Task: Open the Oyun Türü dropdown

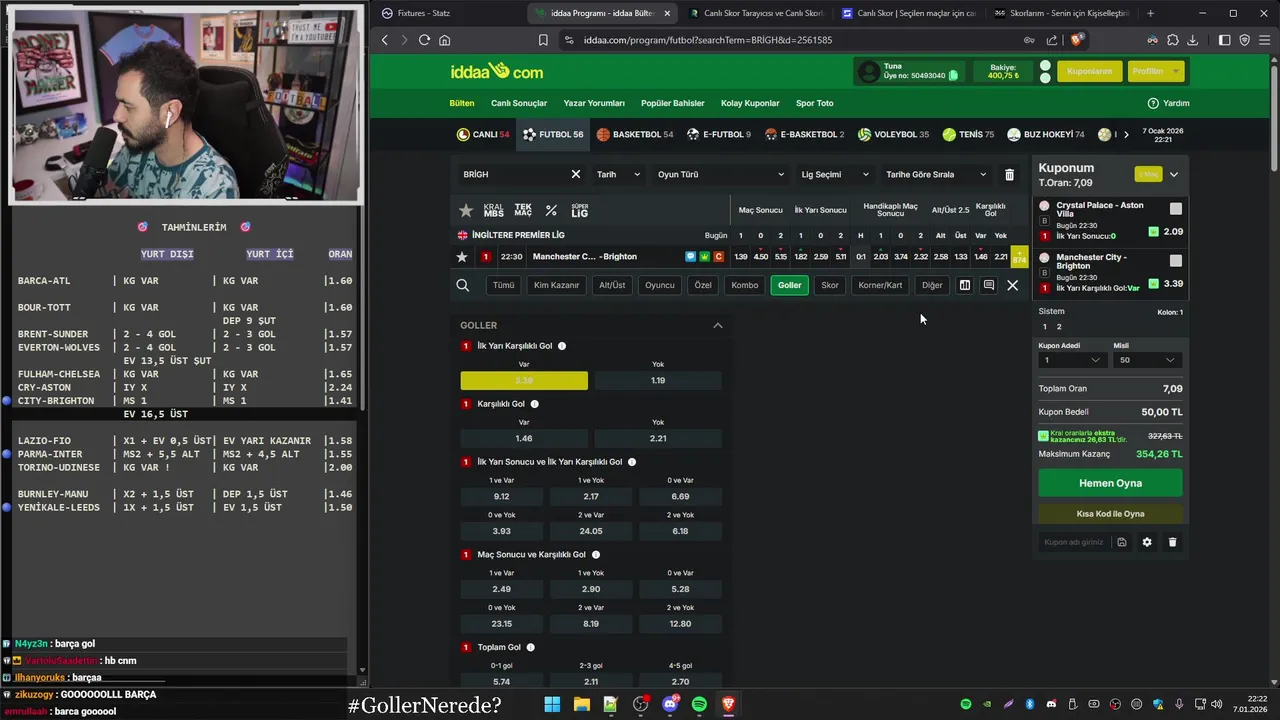Action: point(720,174)
